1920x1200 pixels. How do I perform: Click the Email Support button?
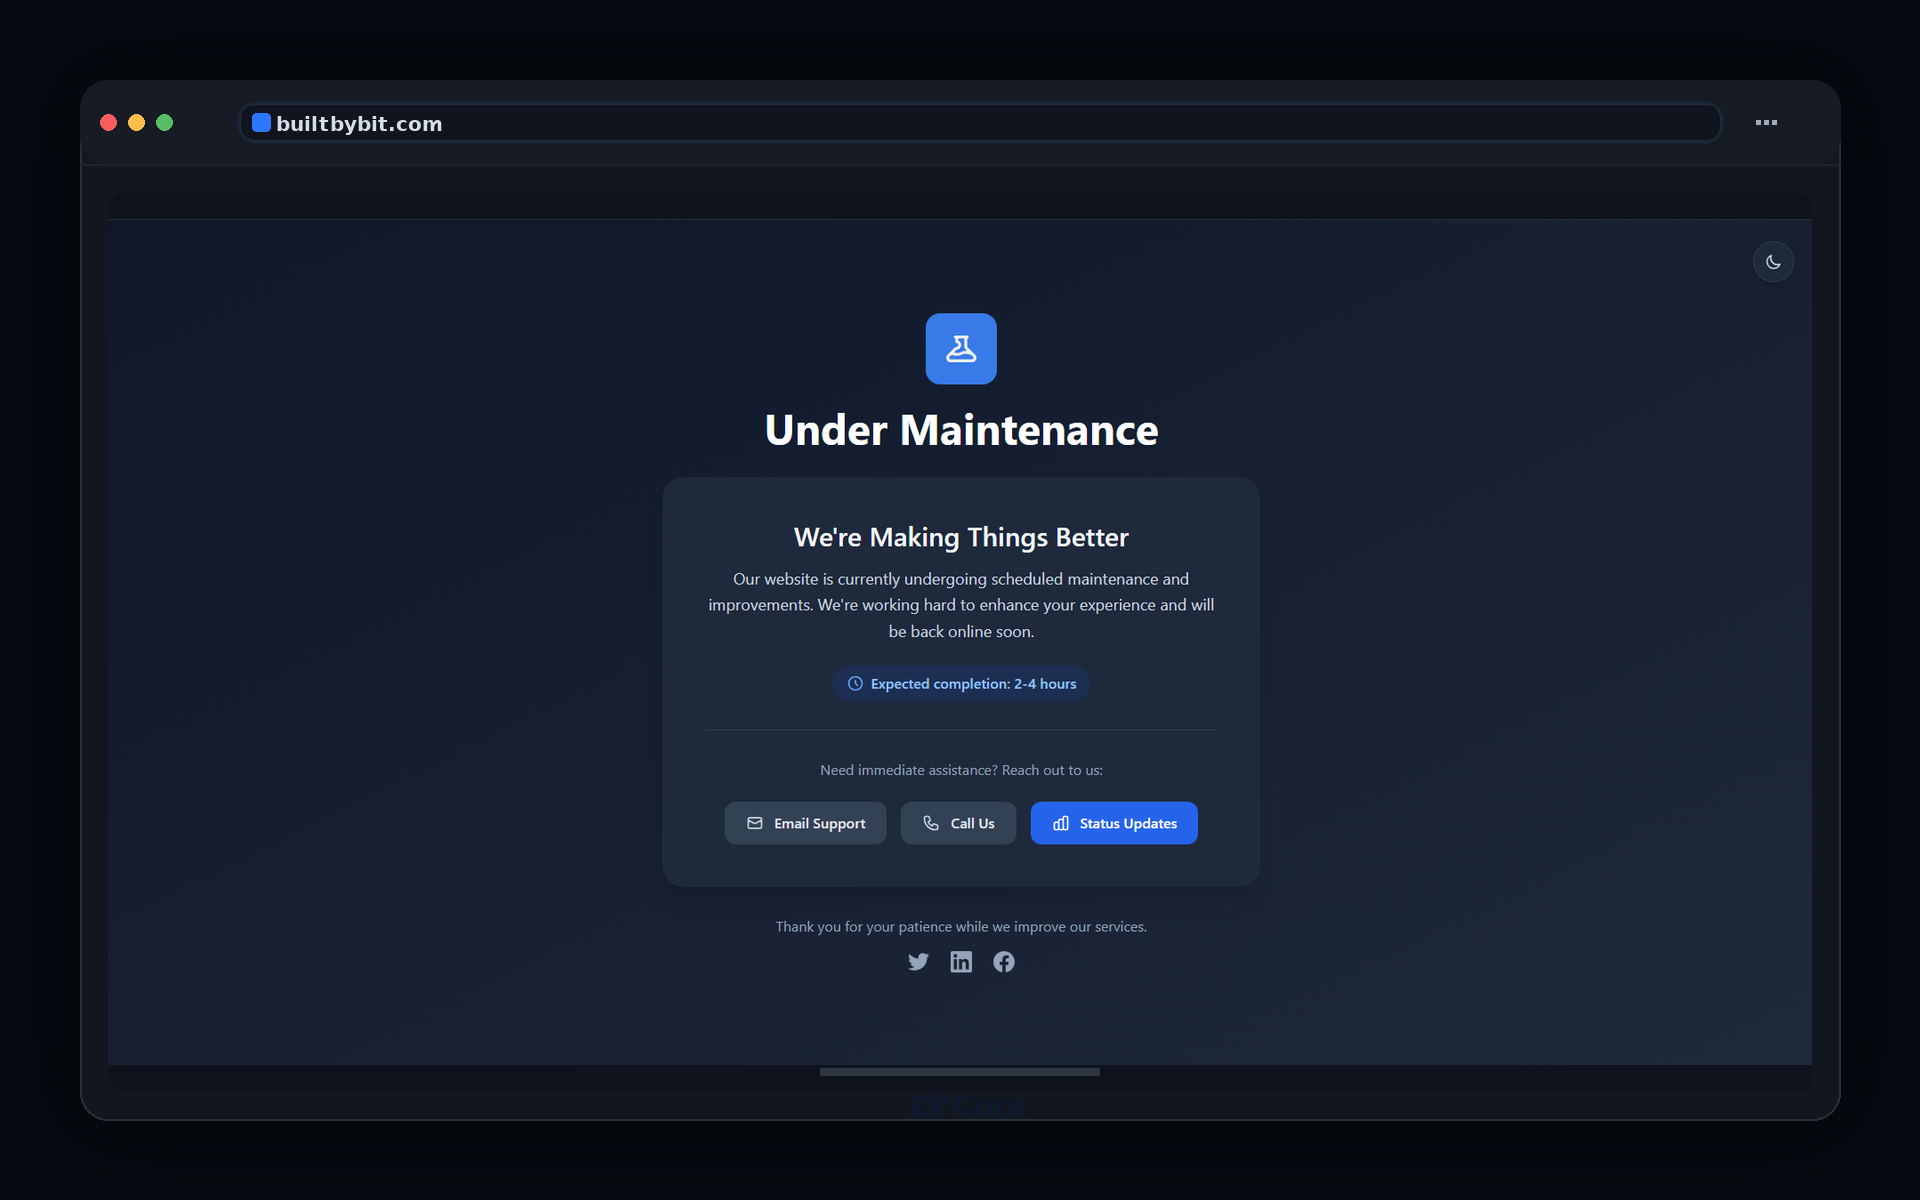tap(805, 823)
